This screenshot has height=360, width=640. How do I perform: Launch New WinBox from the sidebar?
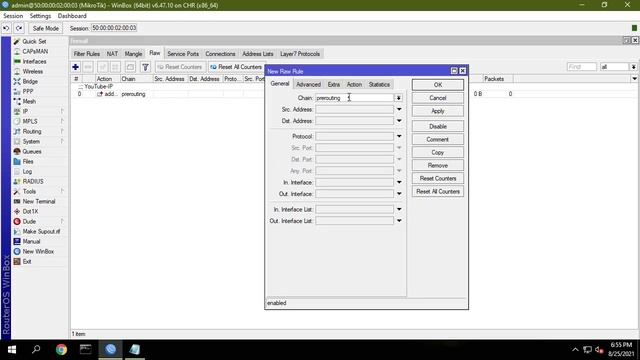[38, 251]
